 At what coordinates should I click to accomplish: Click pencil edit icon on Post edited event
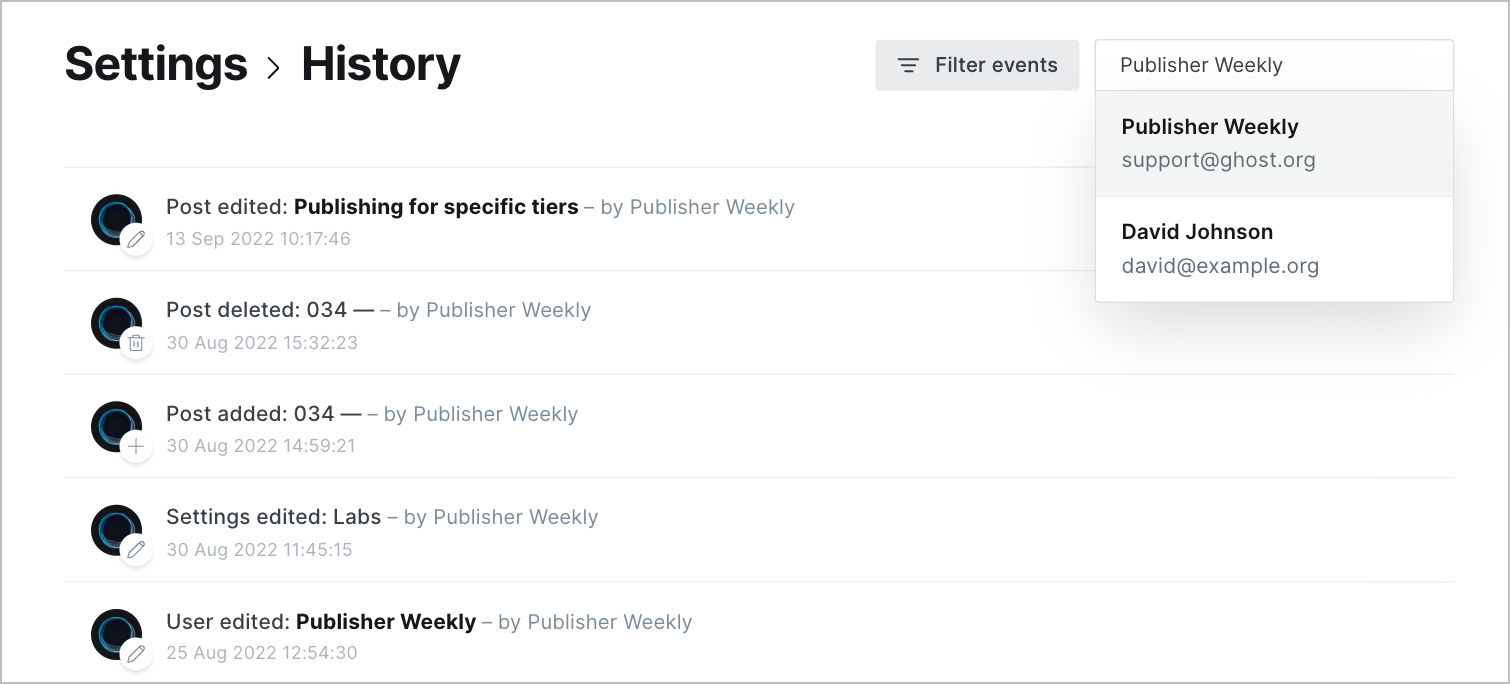point(136,240)
